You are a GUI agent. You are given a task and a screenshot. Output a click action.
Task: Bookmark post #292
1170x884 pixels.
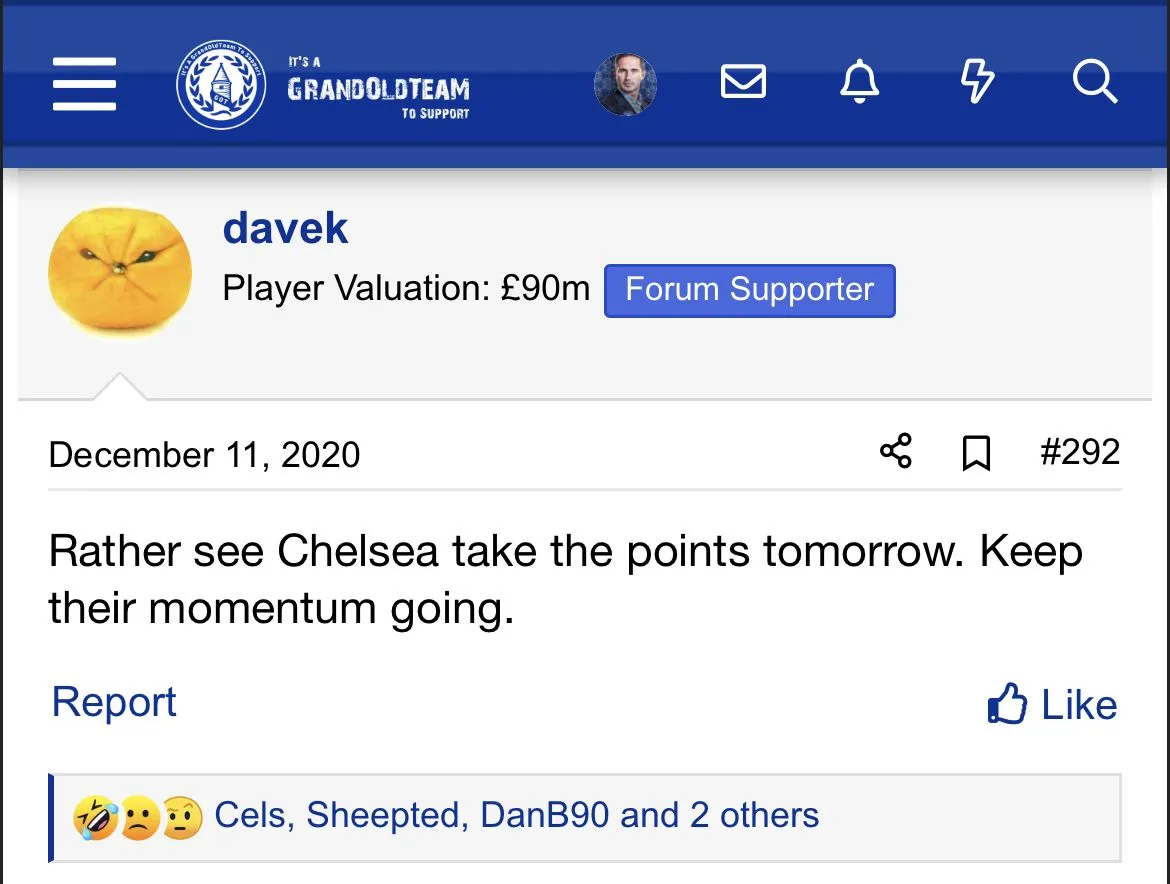click(x=975, y=454)
